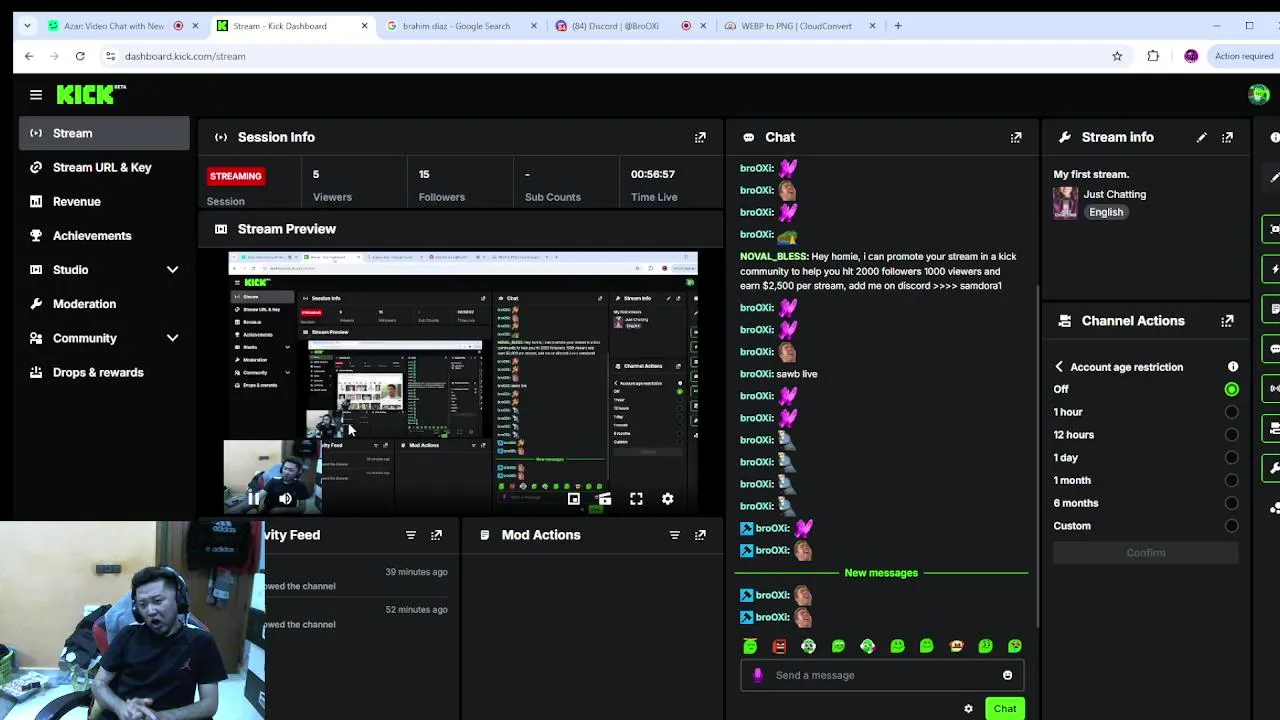Open Stream URL & Key page

coord(104,167)
